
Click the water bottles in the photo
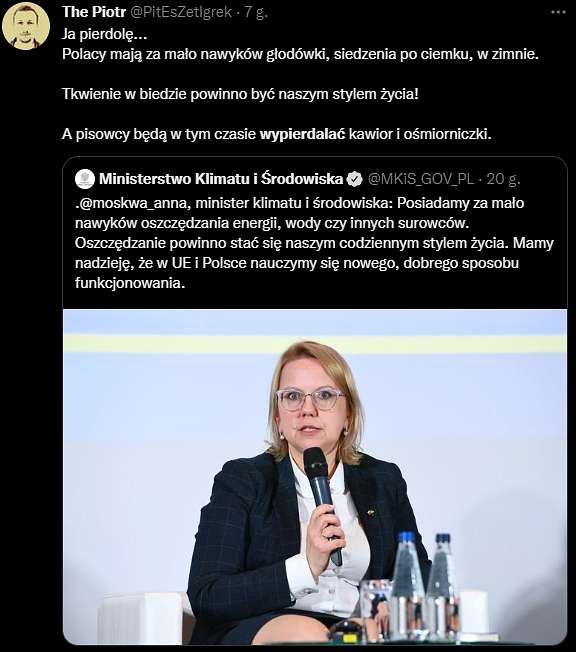click(x=426, y=585)
